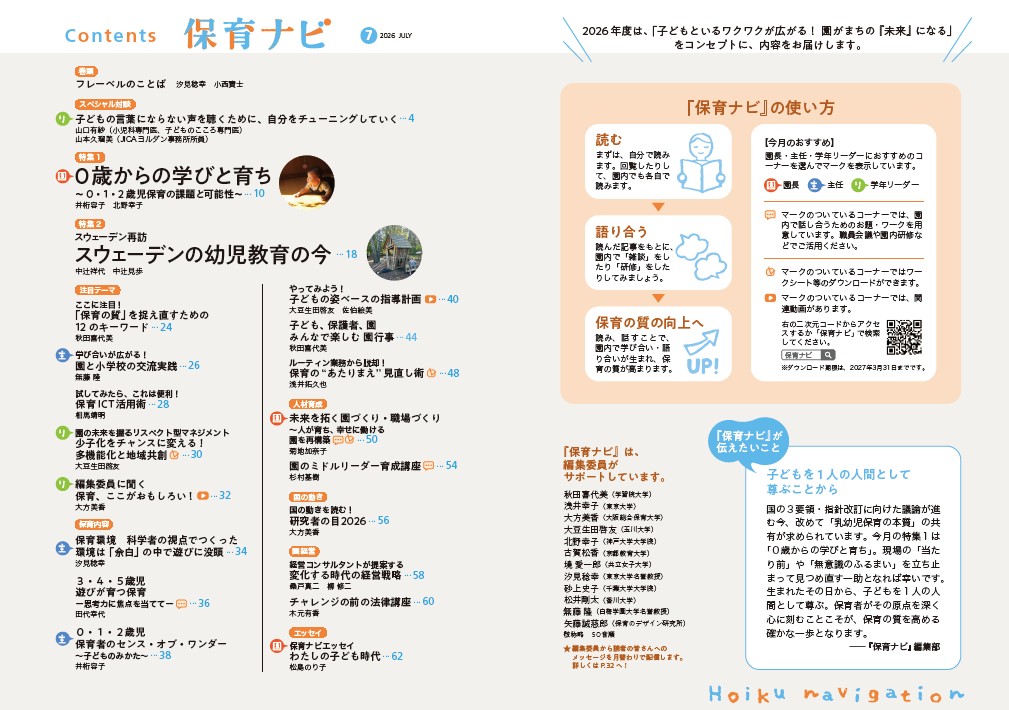Screen dimensions: 1009x710
Task: Click the リ mark beside 園の未来を握るリスペクト型マネジメント
Action: [62, 433]
